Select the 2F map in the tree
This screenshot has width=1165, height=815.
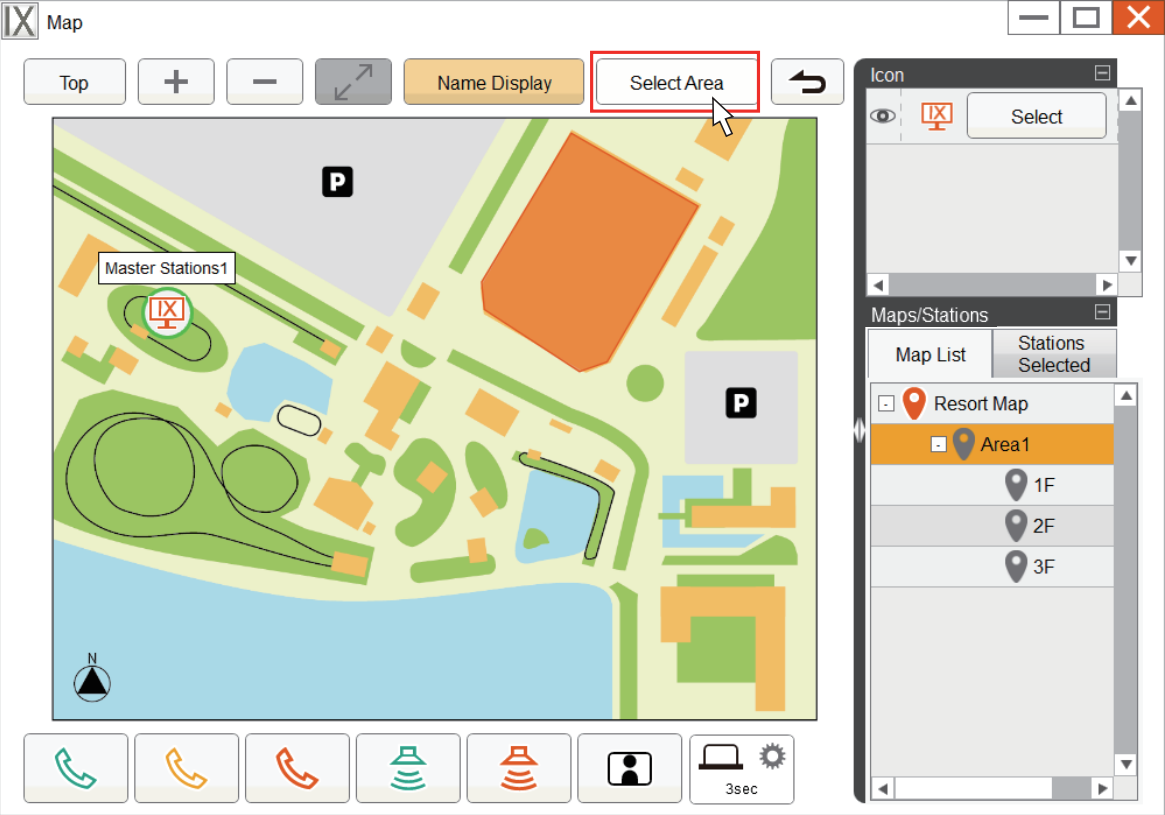(1043, 526)
